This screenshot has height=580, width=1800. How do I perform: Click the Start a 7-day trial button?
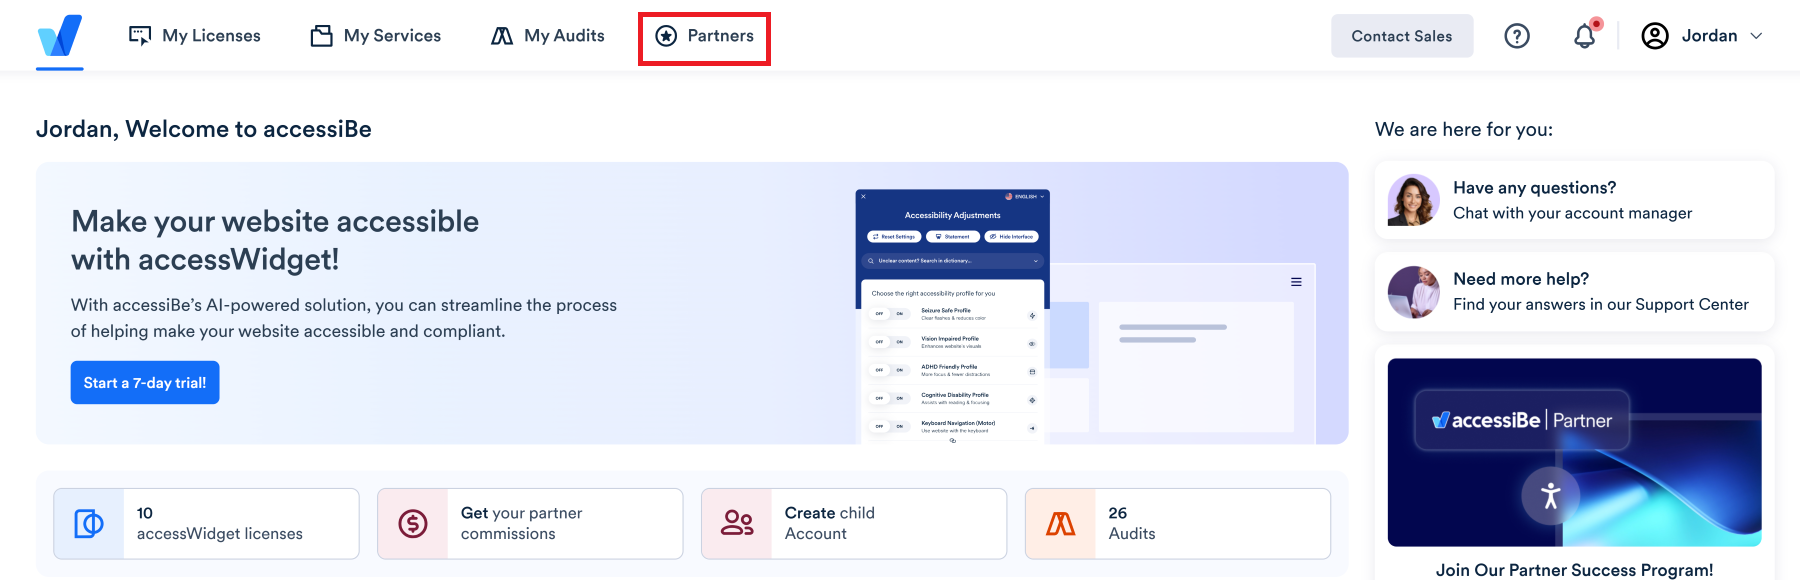(144, 382)
